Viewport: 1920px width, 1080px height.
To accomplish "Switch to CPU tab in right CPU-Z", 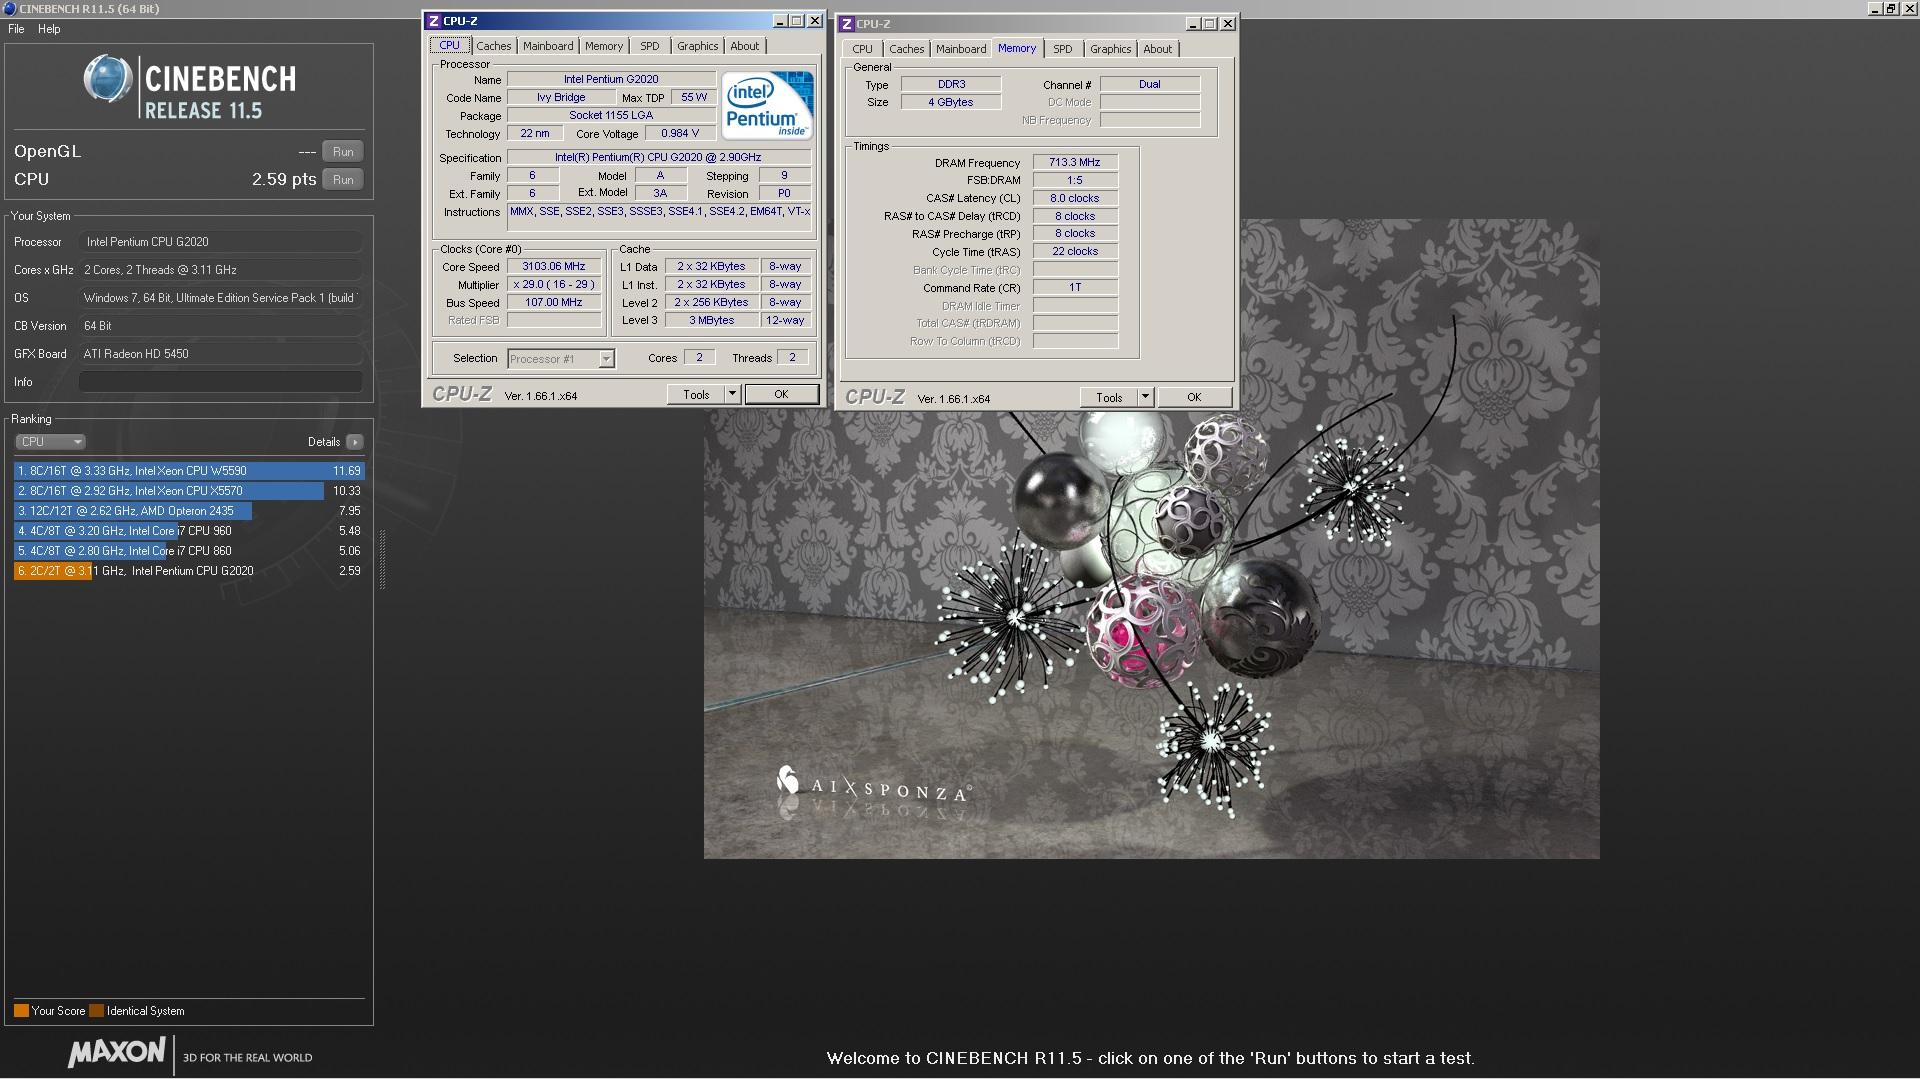I will click(x=862, y=49).
